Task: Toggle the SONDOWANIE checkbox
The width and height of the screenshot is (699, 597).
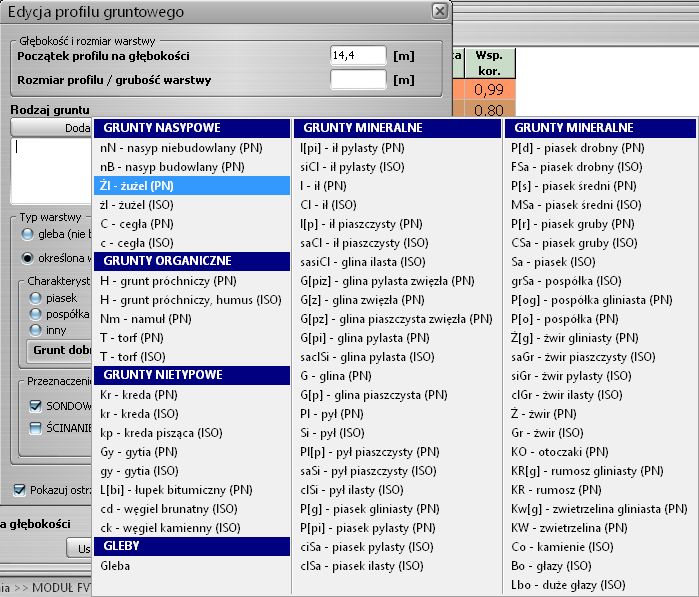Action: pos(36,406)
